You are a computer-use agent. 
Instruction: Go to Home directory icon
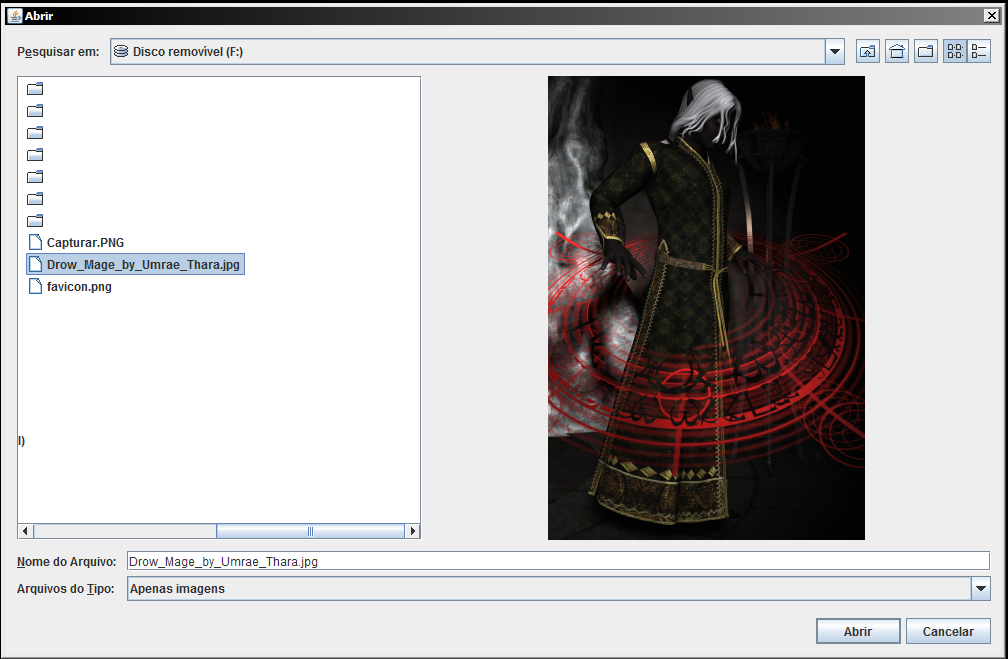(897, 51)
